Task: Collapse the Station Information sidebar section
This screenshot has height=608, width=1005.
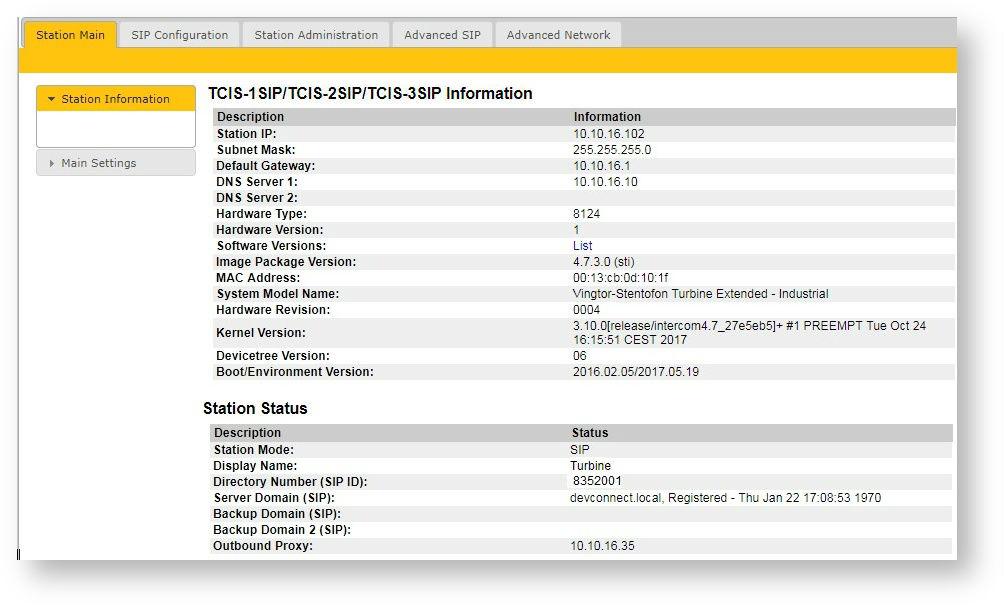Action: pos(115,99)
